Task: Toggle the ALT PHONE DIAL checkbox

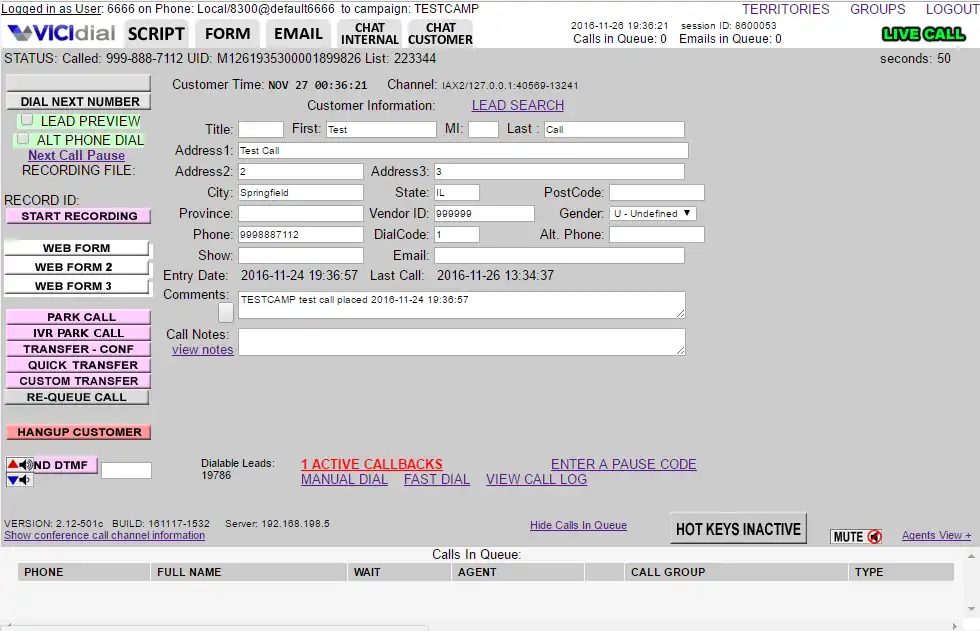Action: (23, 139)
